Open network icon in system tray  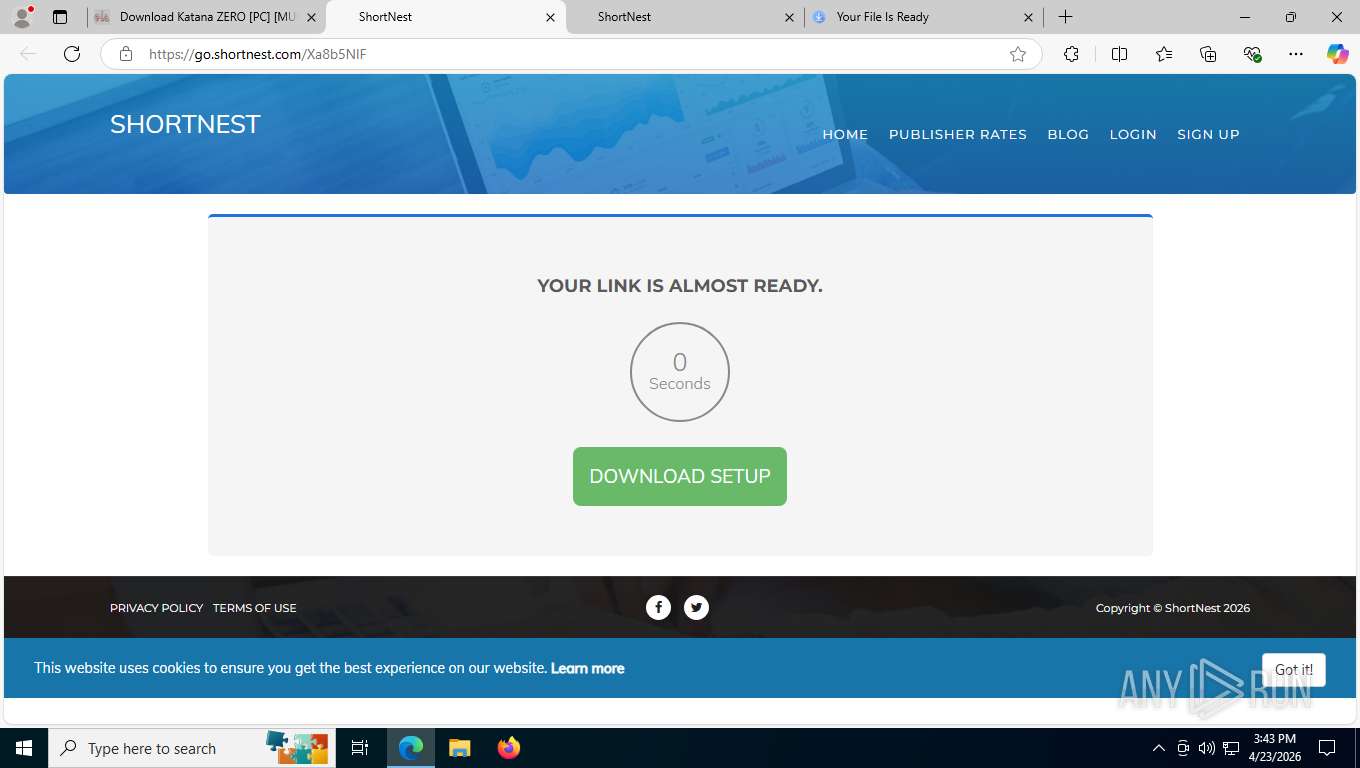pyautogui.click(x=1231, y=748)
